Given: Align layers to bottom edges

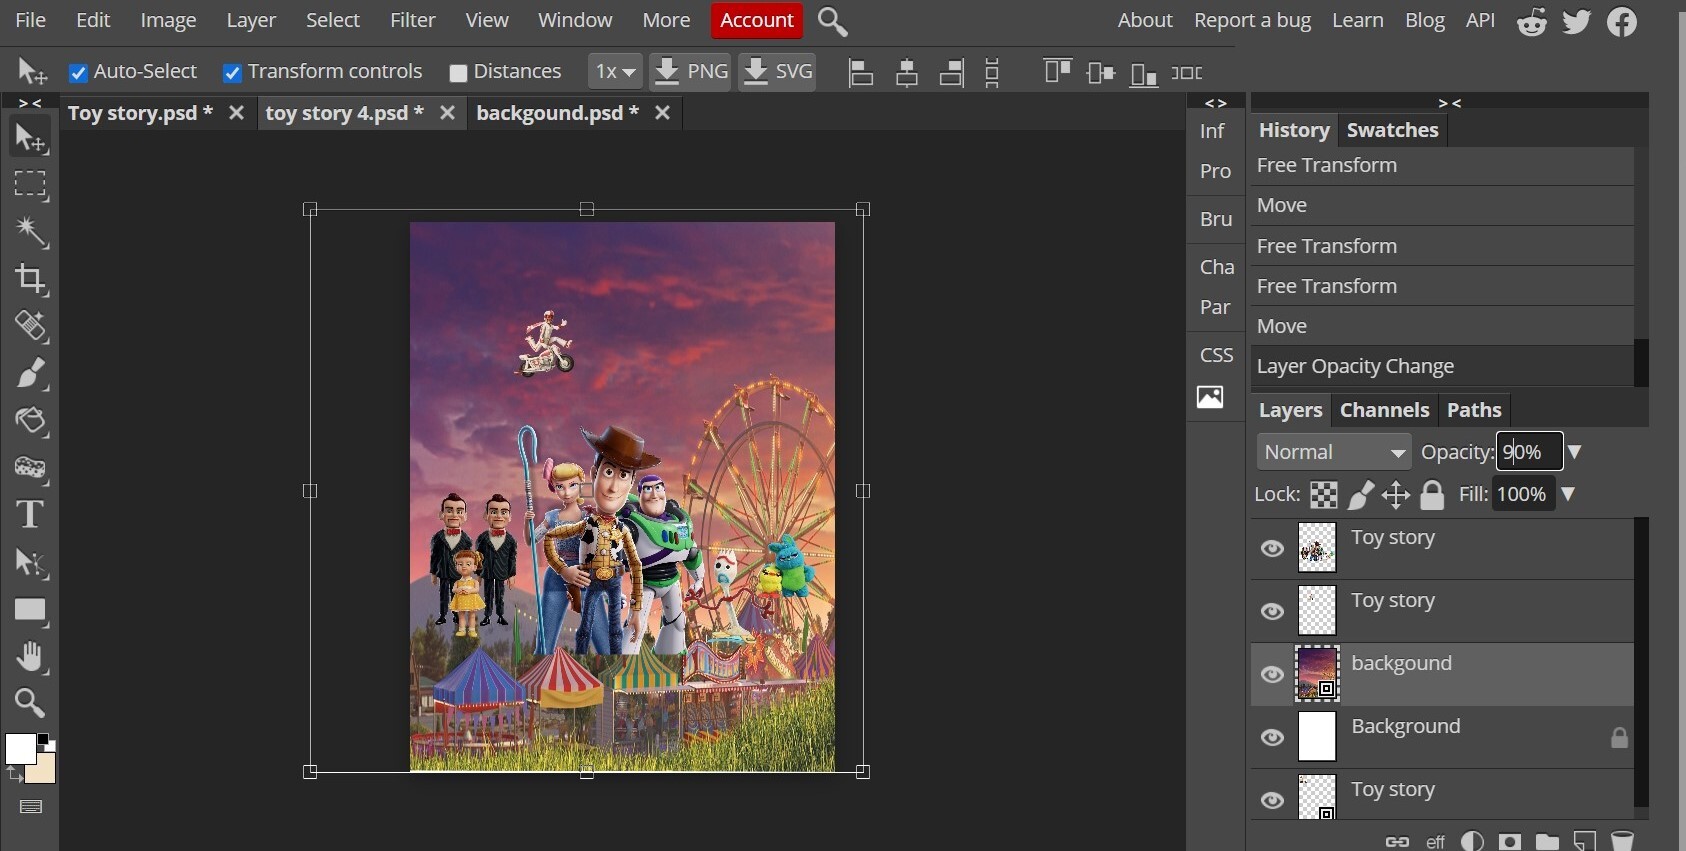Looking at the screenshot, I should [x=1144, y=73].
